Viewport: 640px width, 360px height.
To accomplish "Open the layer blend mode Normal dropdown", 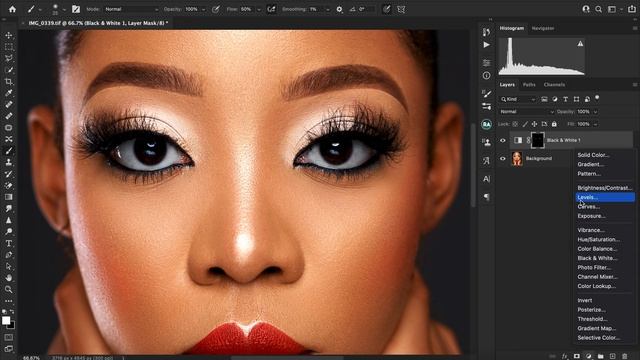I will [x=527, y=112].
